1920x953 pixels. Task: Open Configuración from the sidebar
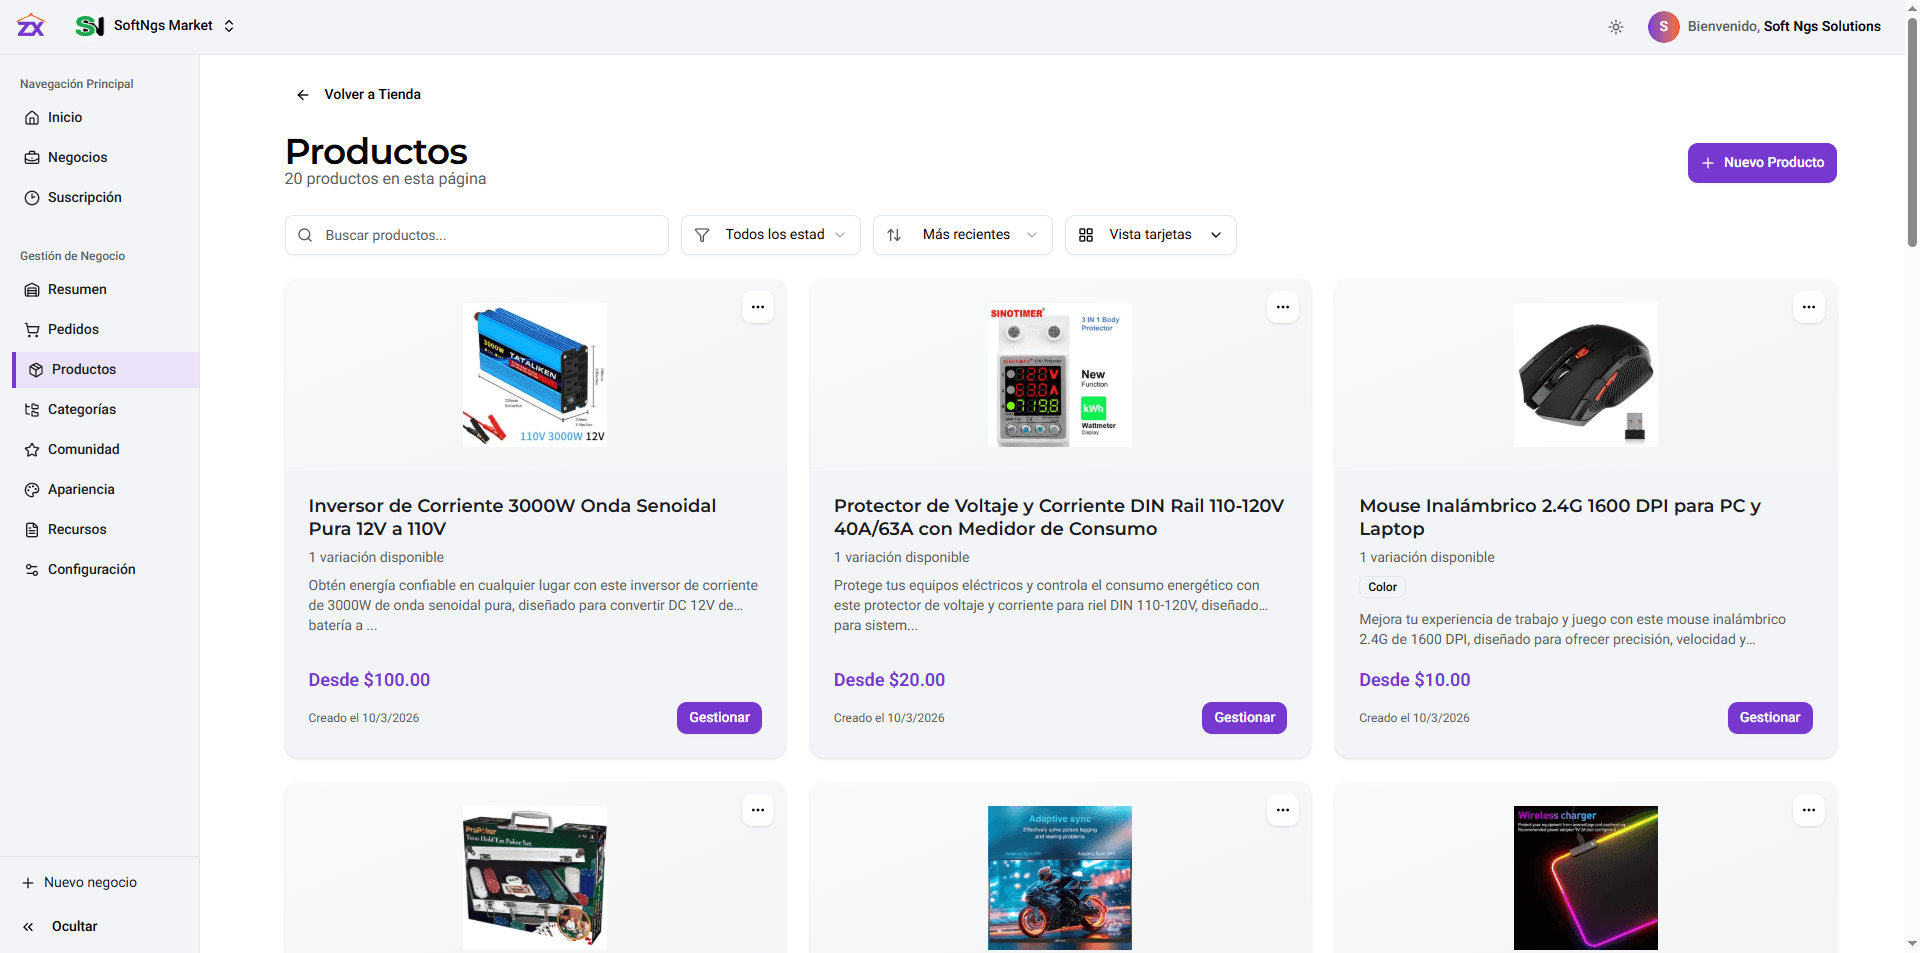(x=91, y=569)
